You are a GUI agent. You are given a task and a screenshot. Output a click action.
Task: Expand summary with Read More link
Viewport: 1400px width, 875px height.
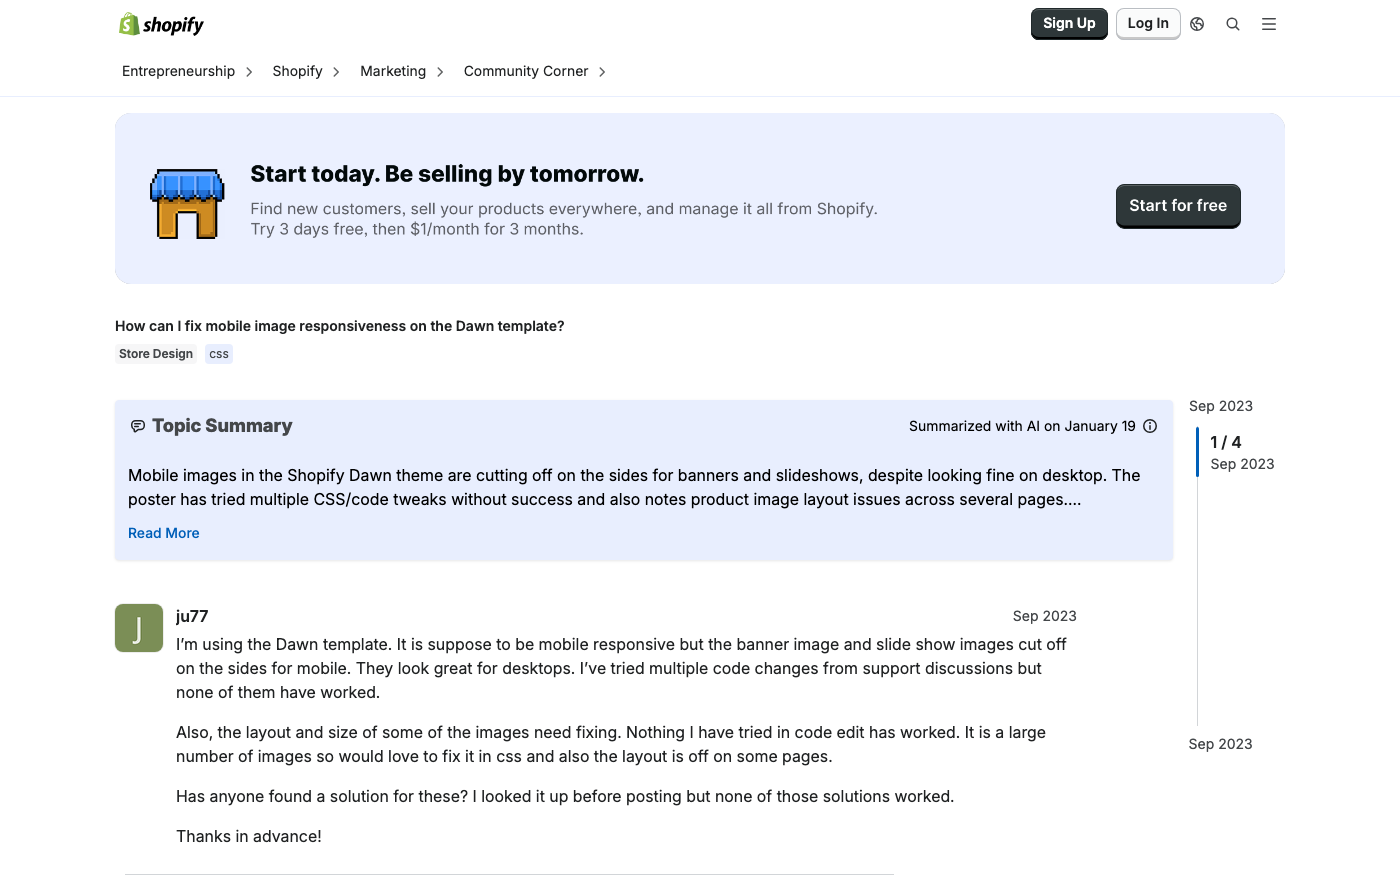pos(164,533)
